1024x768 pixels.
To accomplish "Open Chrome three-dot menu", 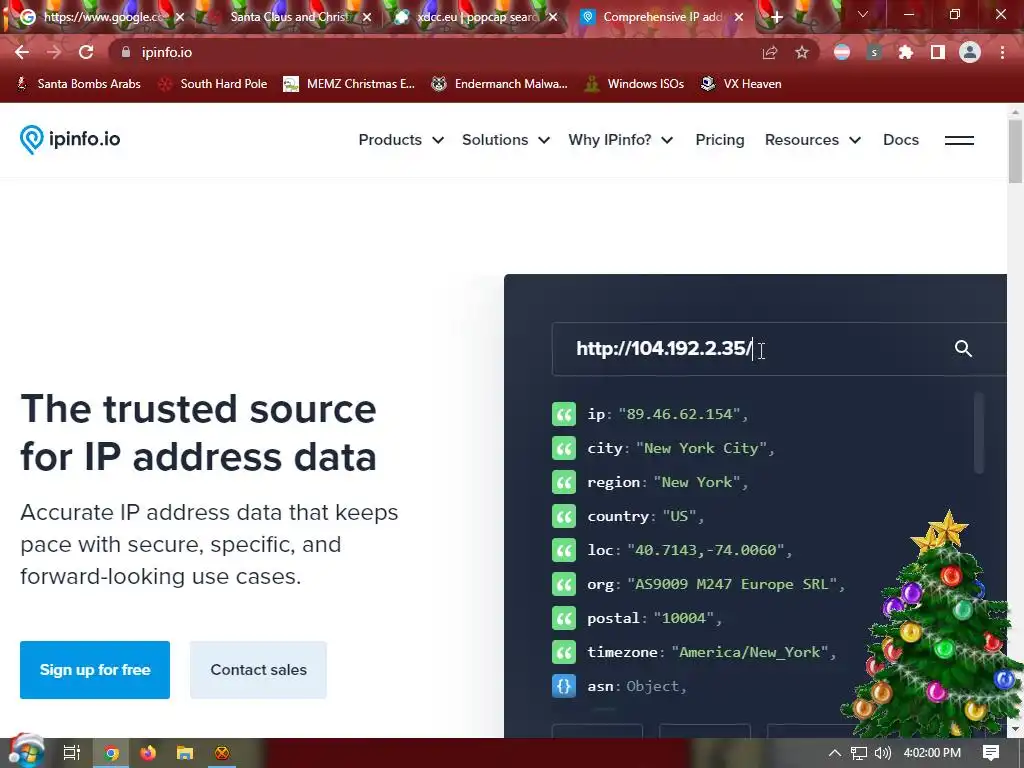I will tap(1002, 52).
